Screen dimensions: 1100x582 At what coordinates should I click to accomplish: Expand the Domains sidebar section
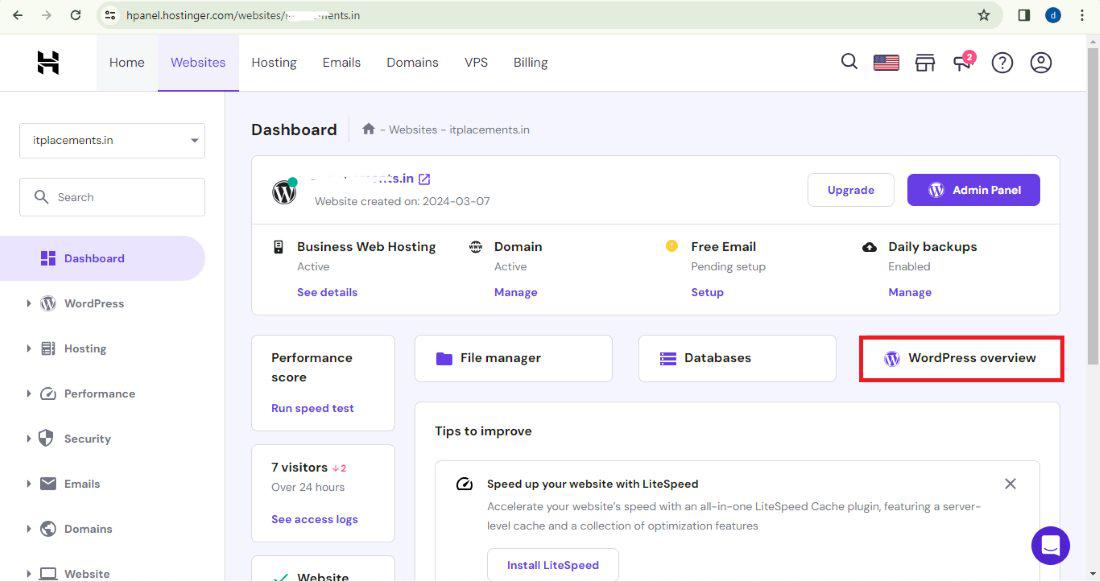[x=29, y=529]
